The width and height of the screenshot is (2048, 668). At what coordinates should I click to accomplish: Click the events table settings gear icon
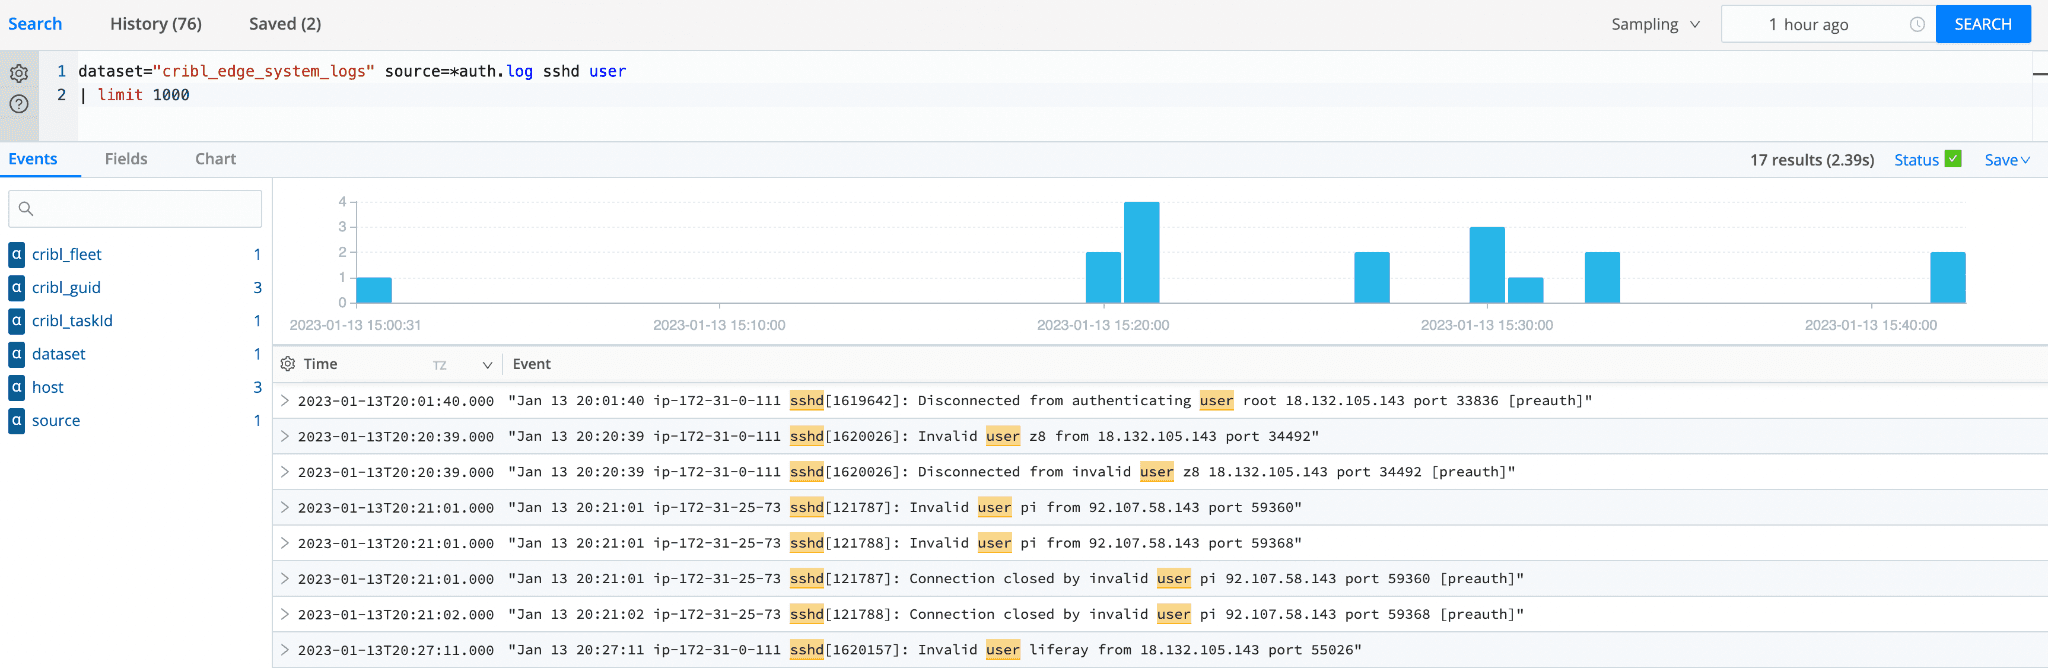tap(288, 364)
